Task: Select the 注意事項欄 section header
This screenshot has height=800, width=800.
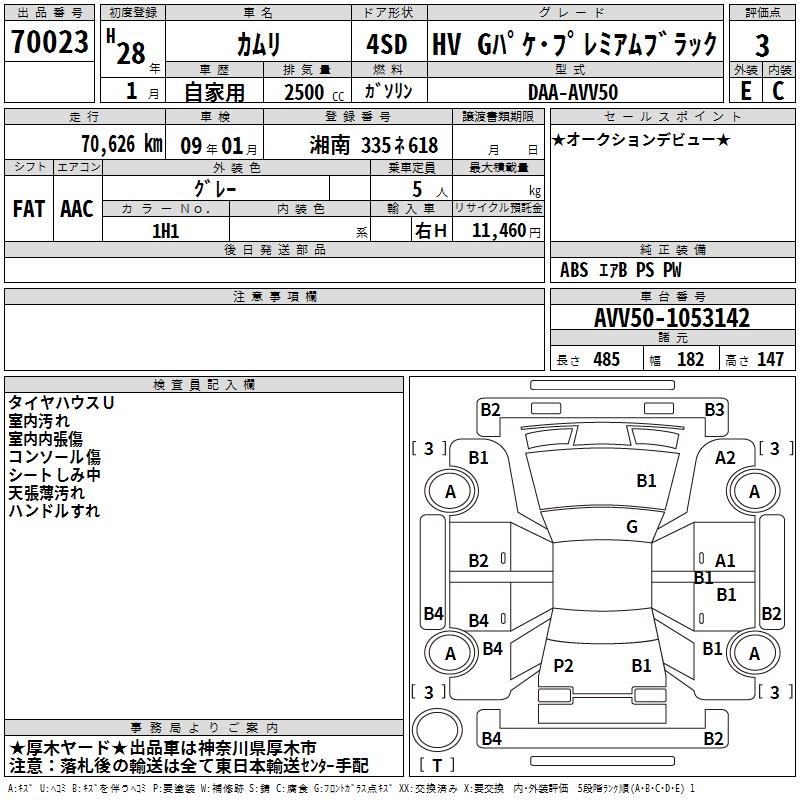Action: pyautogui.click(x=274, y=296)
